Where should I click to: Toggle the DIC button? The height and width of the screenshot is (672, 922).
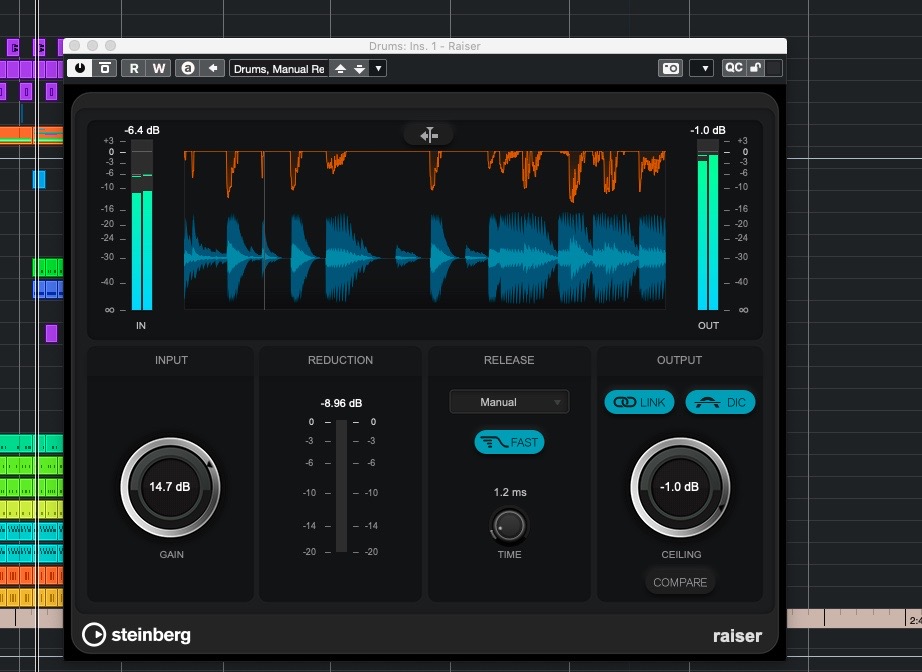(720, 402)
